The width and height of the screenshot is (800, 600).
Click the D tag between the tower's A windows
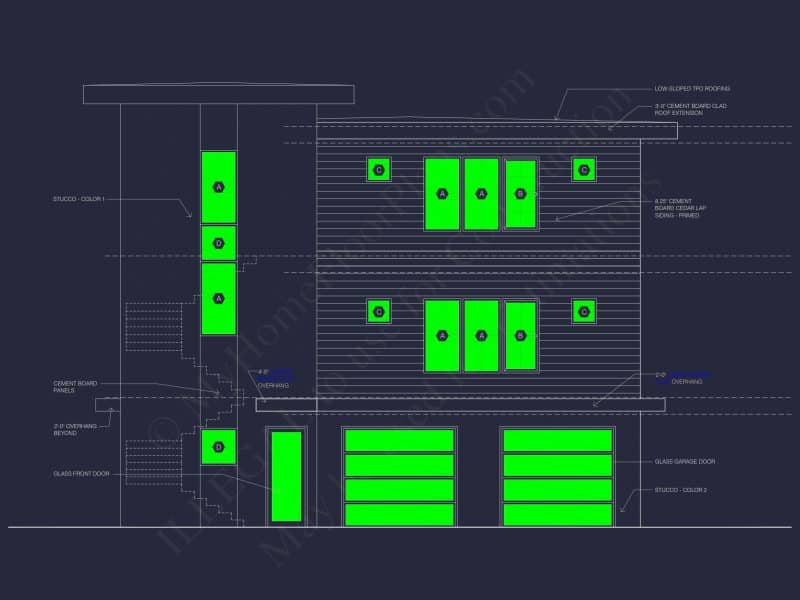coord(218,243)
